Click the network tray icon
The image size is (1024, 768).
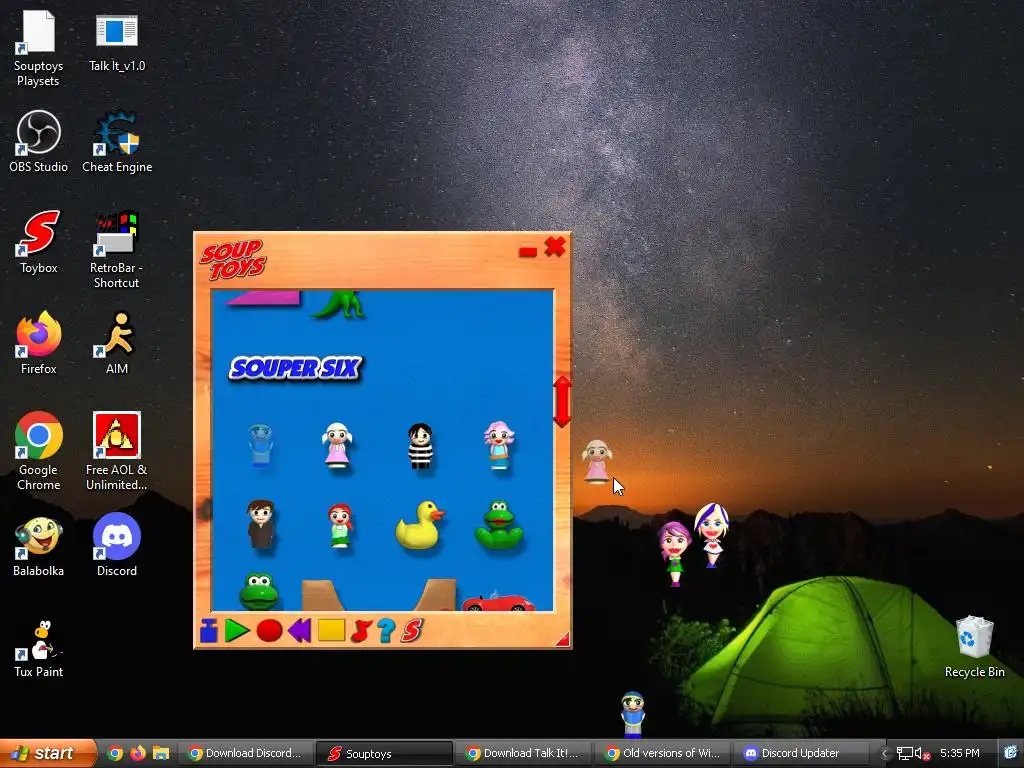click(x=904, y=754)
